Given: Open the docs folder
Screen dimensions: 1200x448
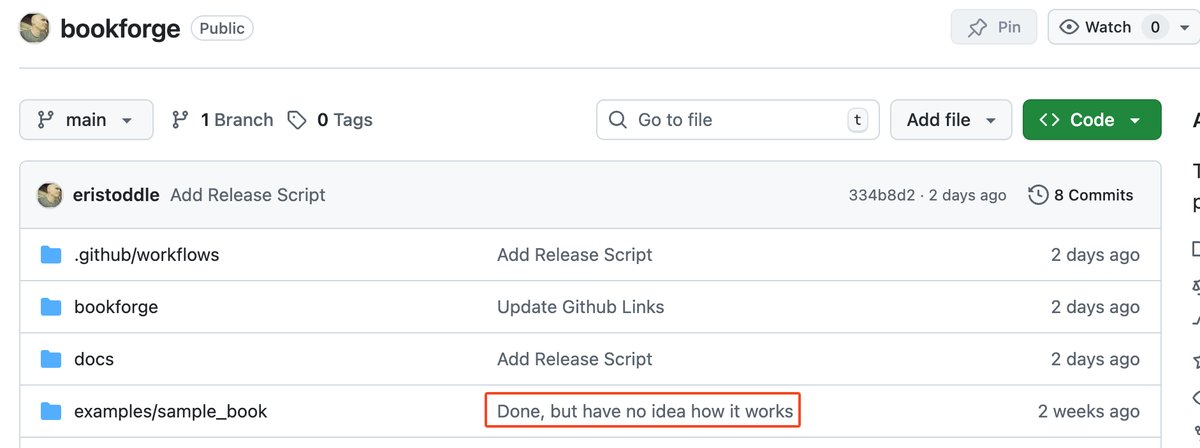Looking at the screenshot, I should coord(94,359).
